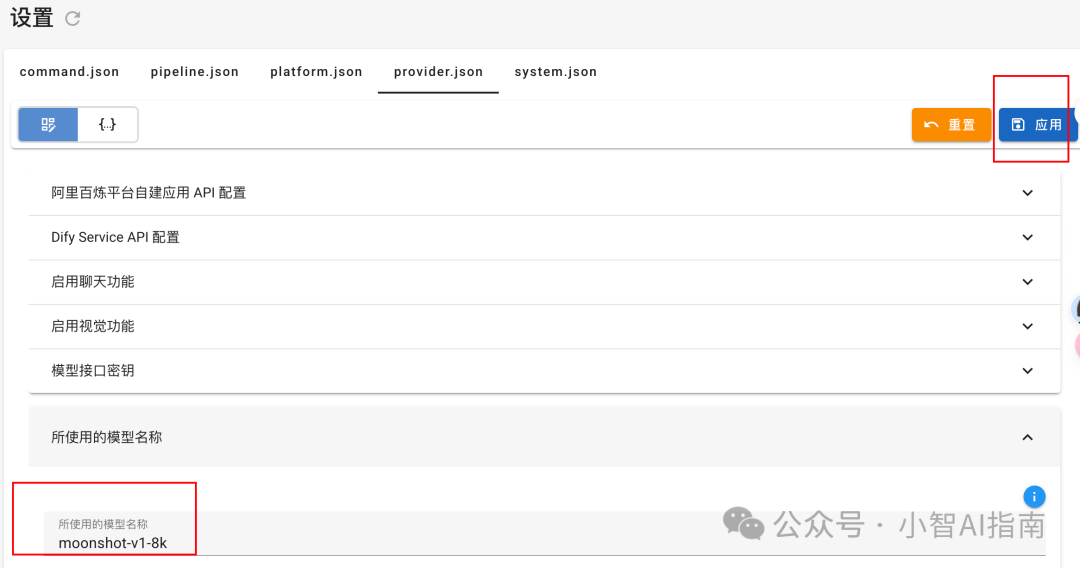This screenshot has height=568, width=1080.
Task: Switch to JSON code view icon
Action: click(107, 125)
